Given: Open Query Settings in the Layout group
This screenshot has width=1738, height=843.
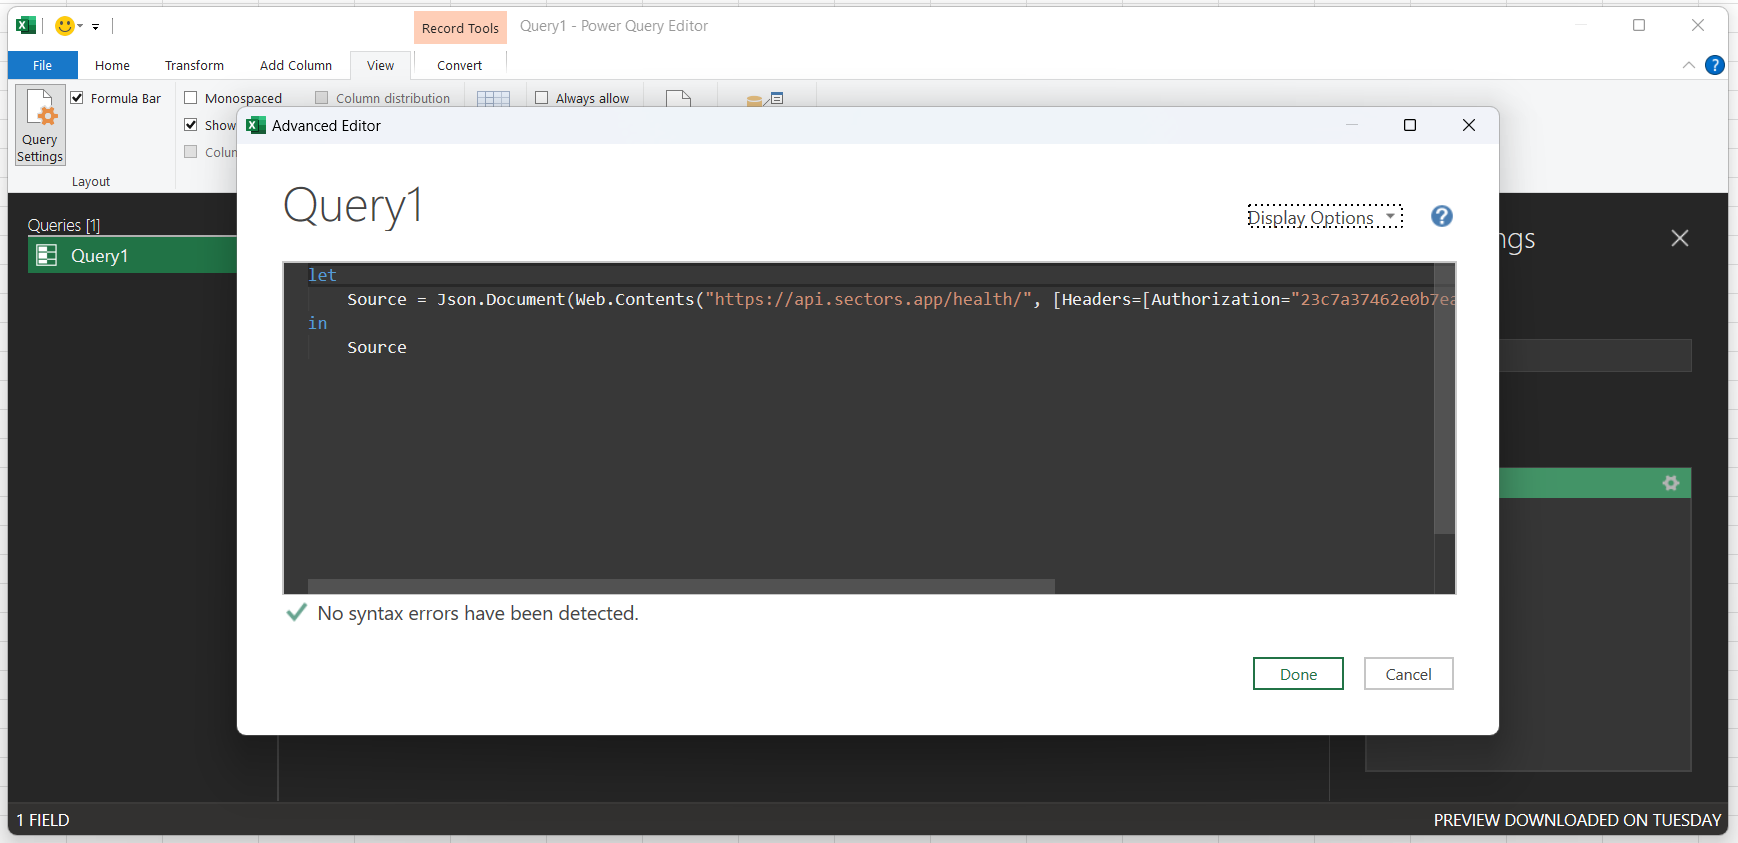Looking at the screenshot, I should [x=40, y=125].
